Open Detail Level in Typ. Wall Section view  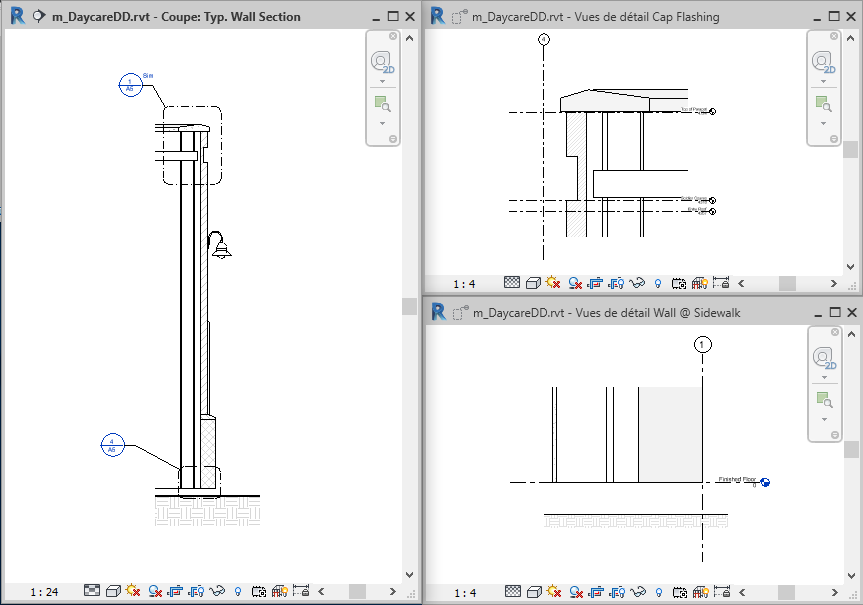point(92,591)
